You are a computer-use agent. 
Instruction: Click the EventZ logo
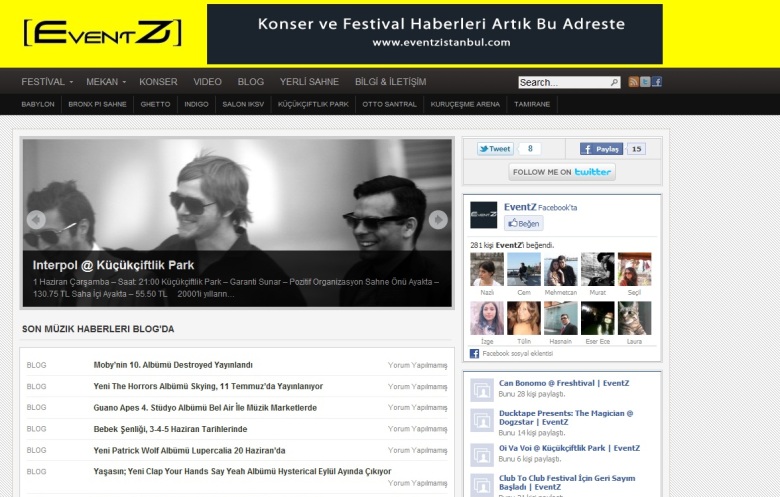102,33
